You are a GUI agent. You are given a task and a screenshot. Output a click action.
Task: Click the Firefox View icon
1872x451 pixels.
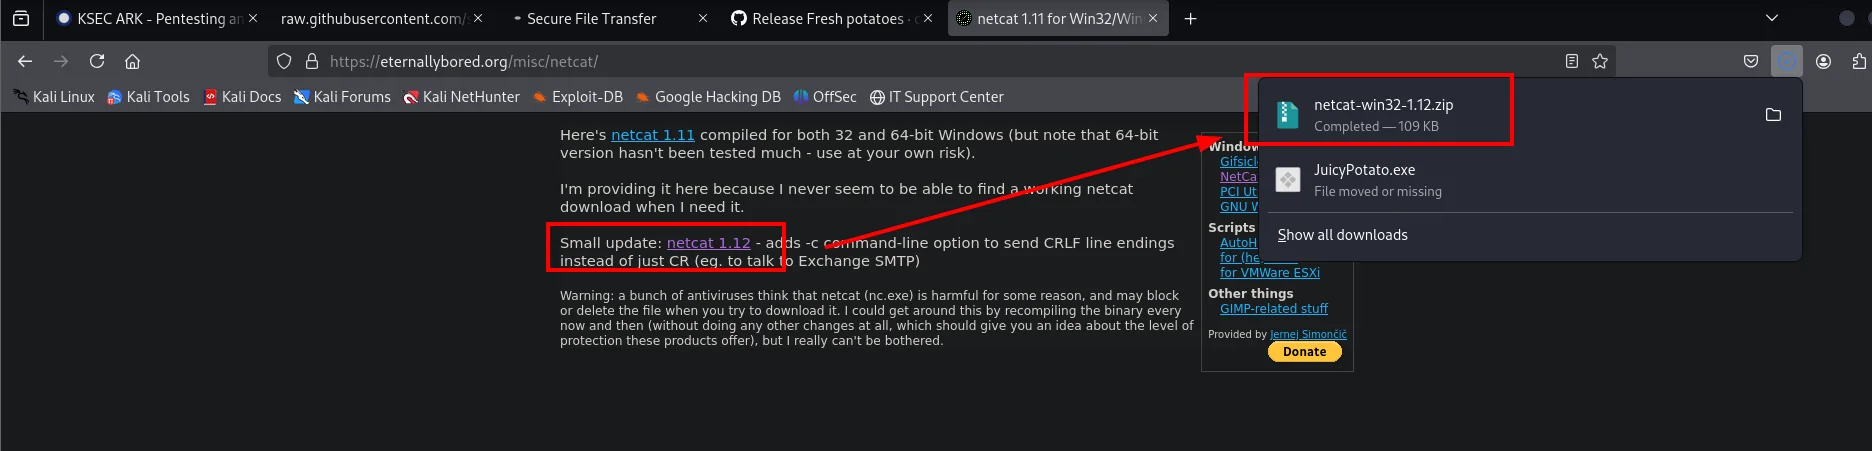pos(21,18)
